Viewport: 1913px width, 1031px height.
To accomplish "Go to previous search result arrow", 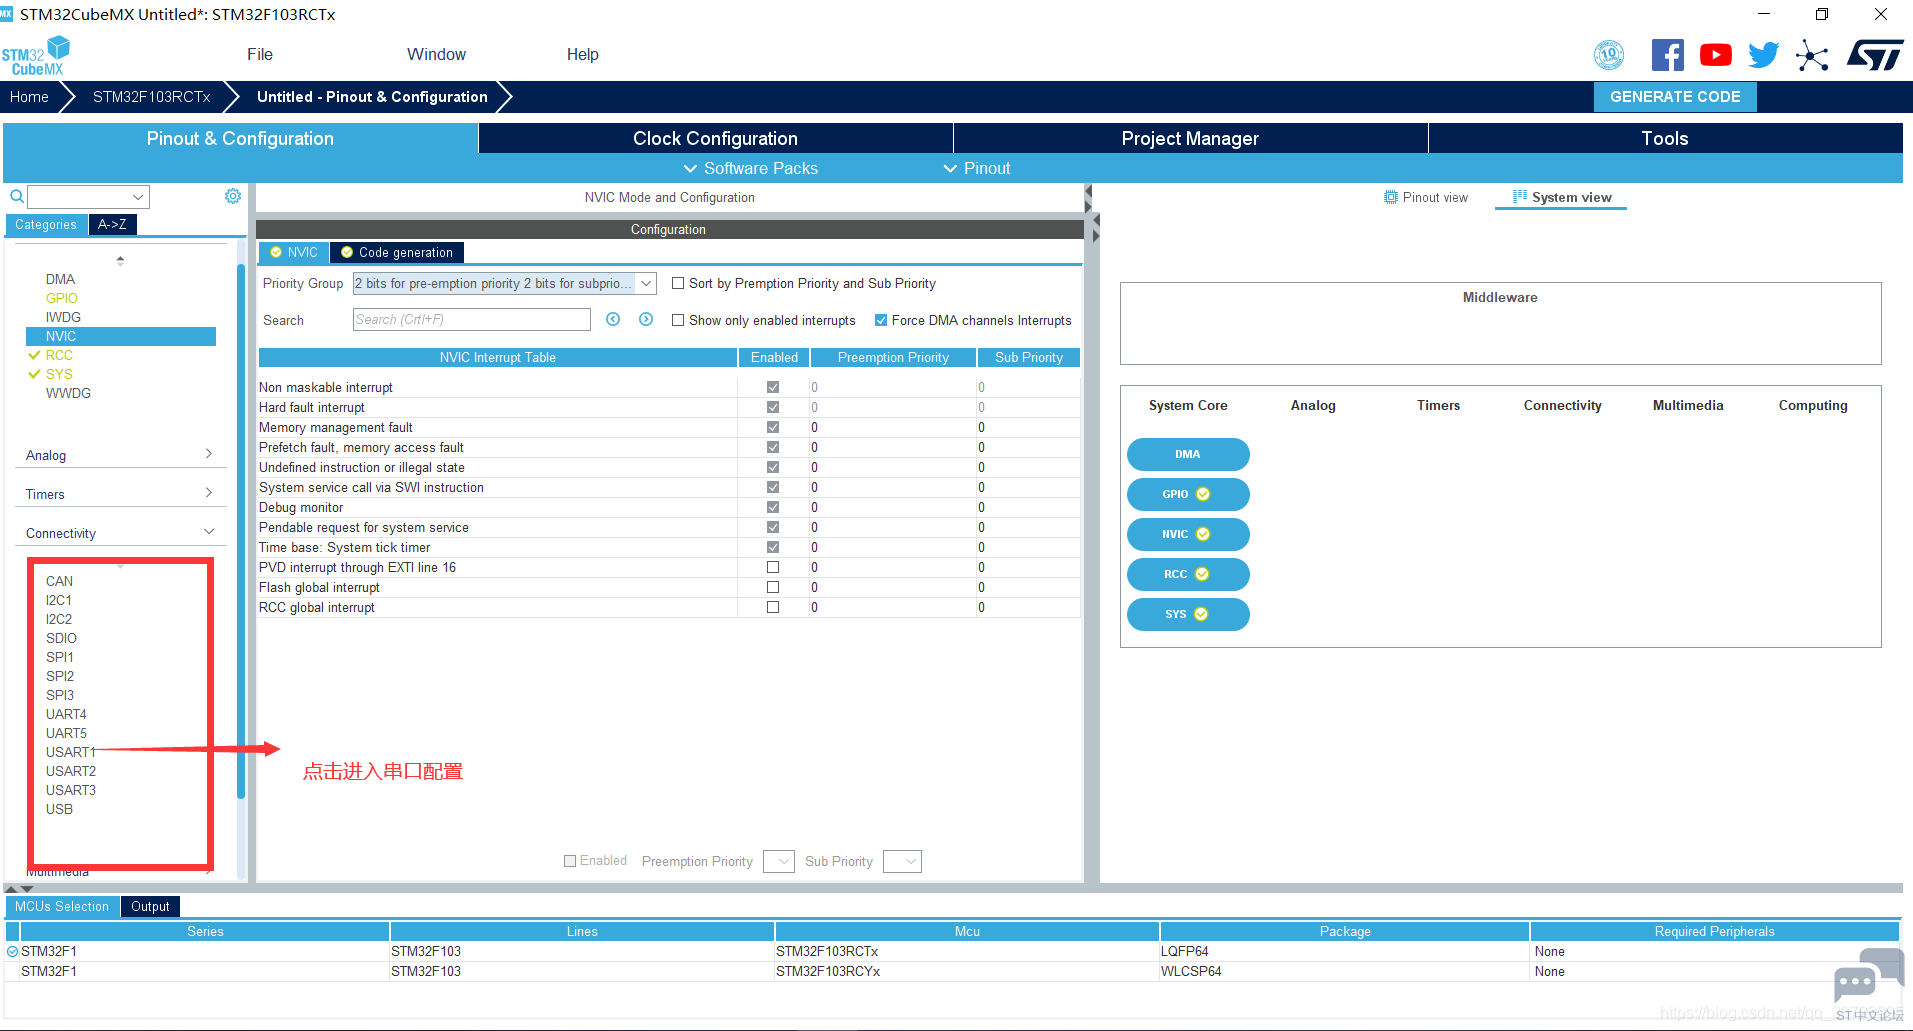I will point(613,319).
